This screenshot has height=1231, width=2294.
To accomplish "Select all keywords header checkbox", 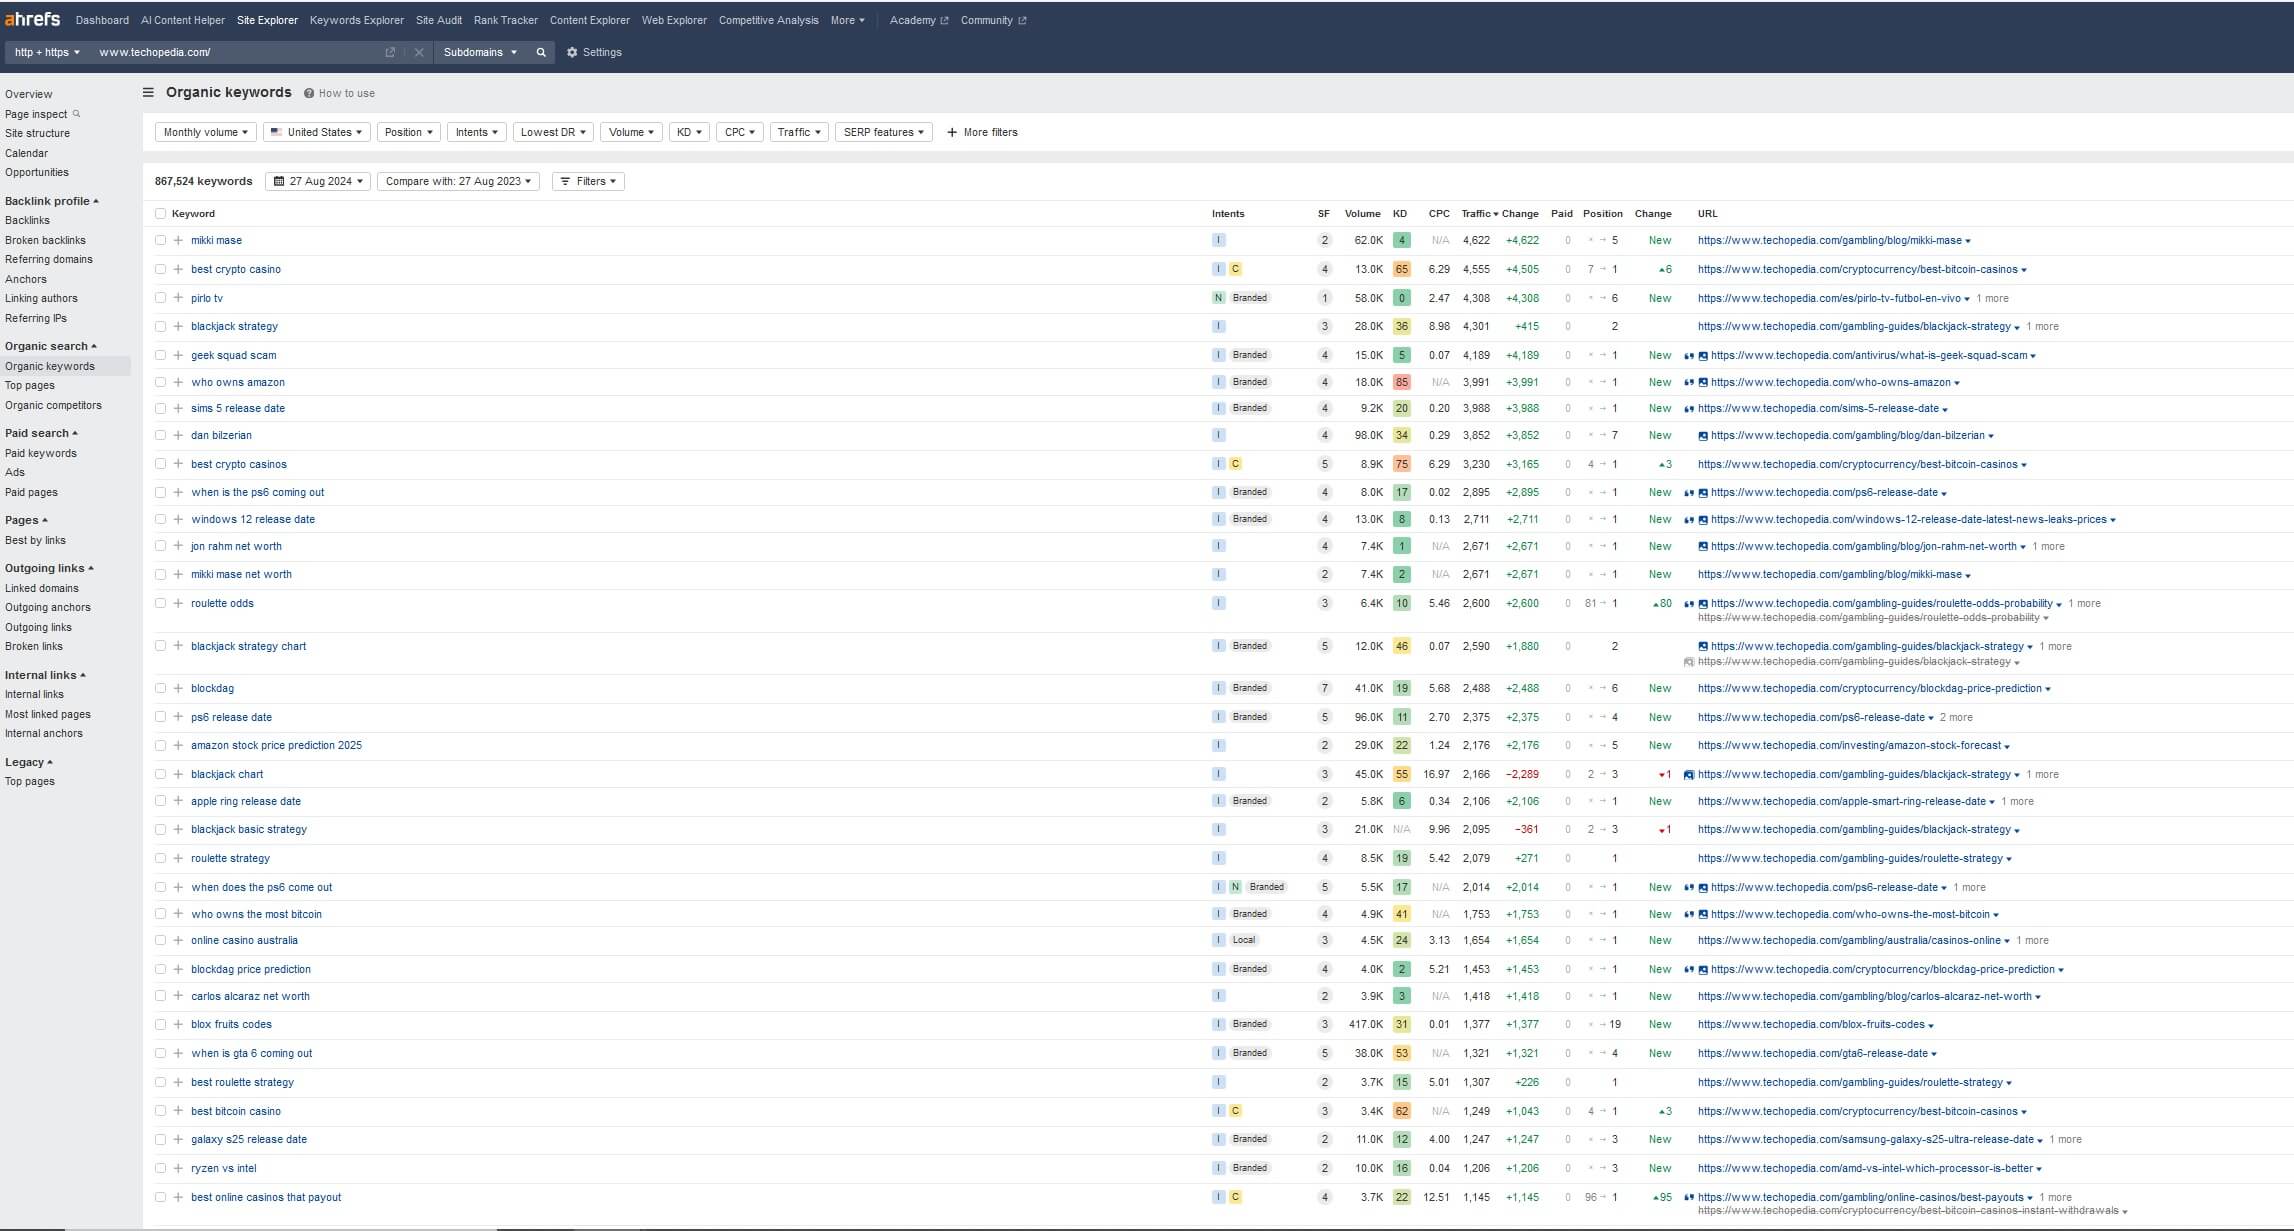I will click(160, 213).
